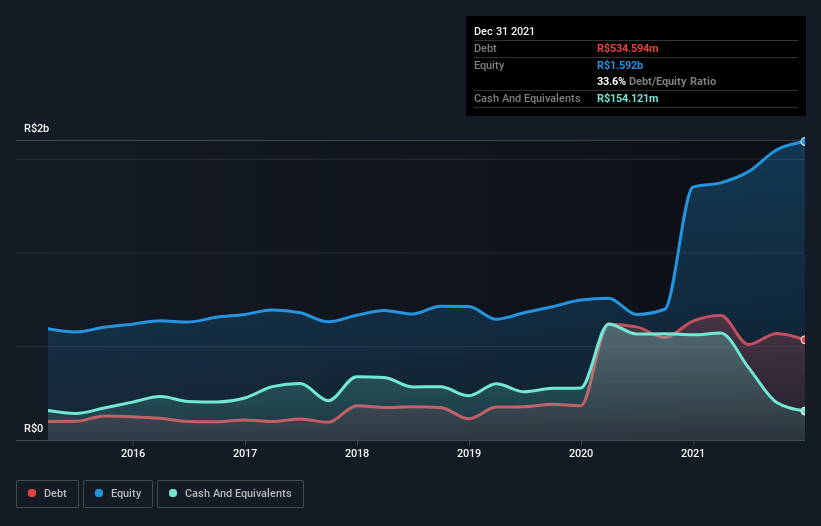
Task: Select the teal Cash endpoint marker
Action: click(804, 411)
